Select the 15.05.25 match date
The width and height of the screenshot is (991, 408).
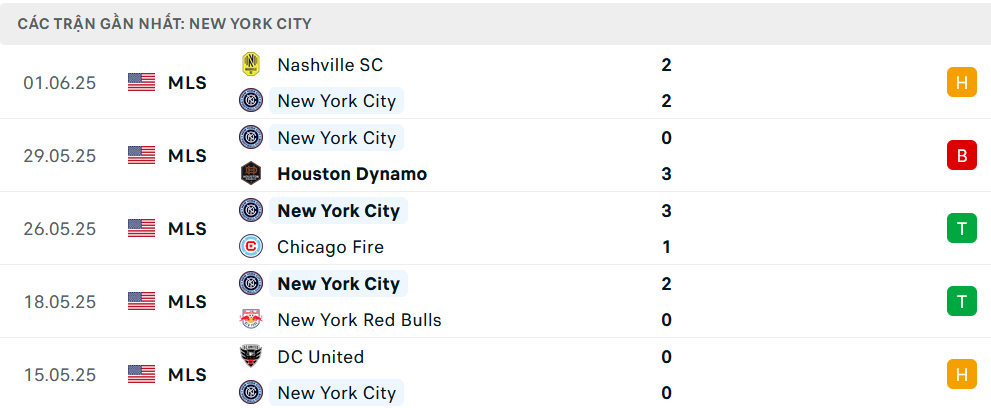point(60,375)
